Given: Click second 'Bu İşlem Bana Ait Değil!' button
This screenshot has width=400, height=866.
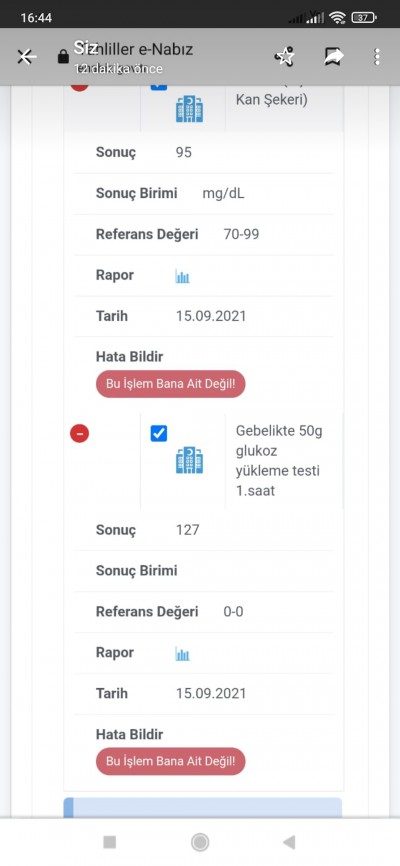Looking at the screenshot, I should (171, 762).
